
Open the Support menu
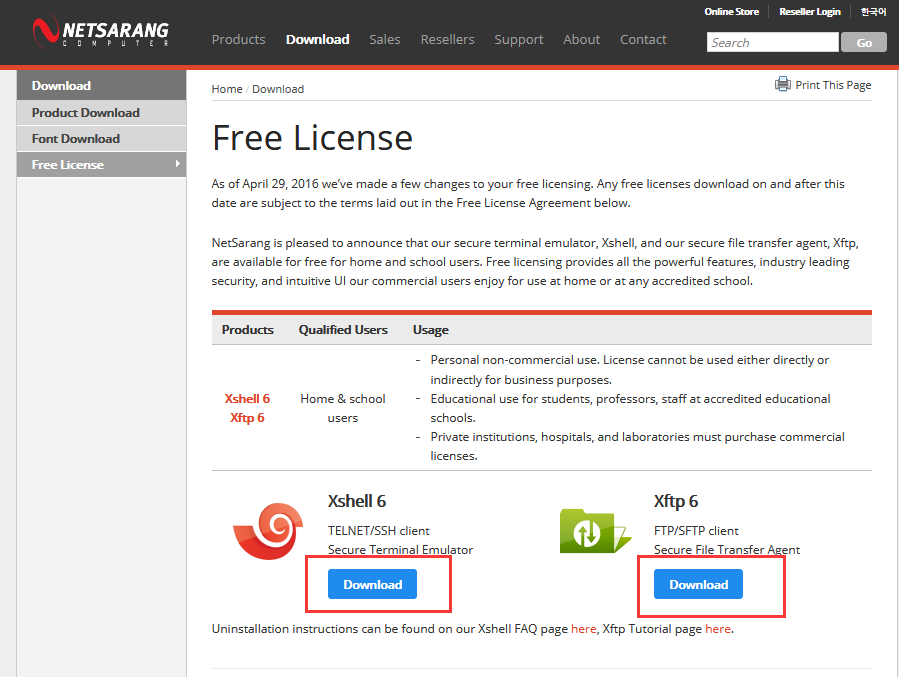(x=519, y=40)
